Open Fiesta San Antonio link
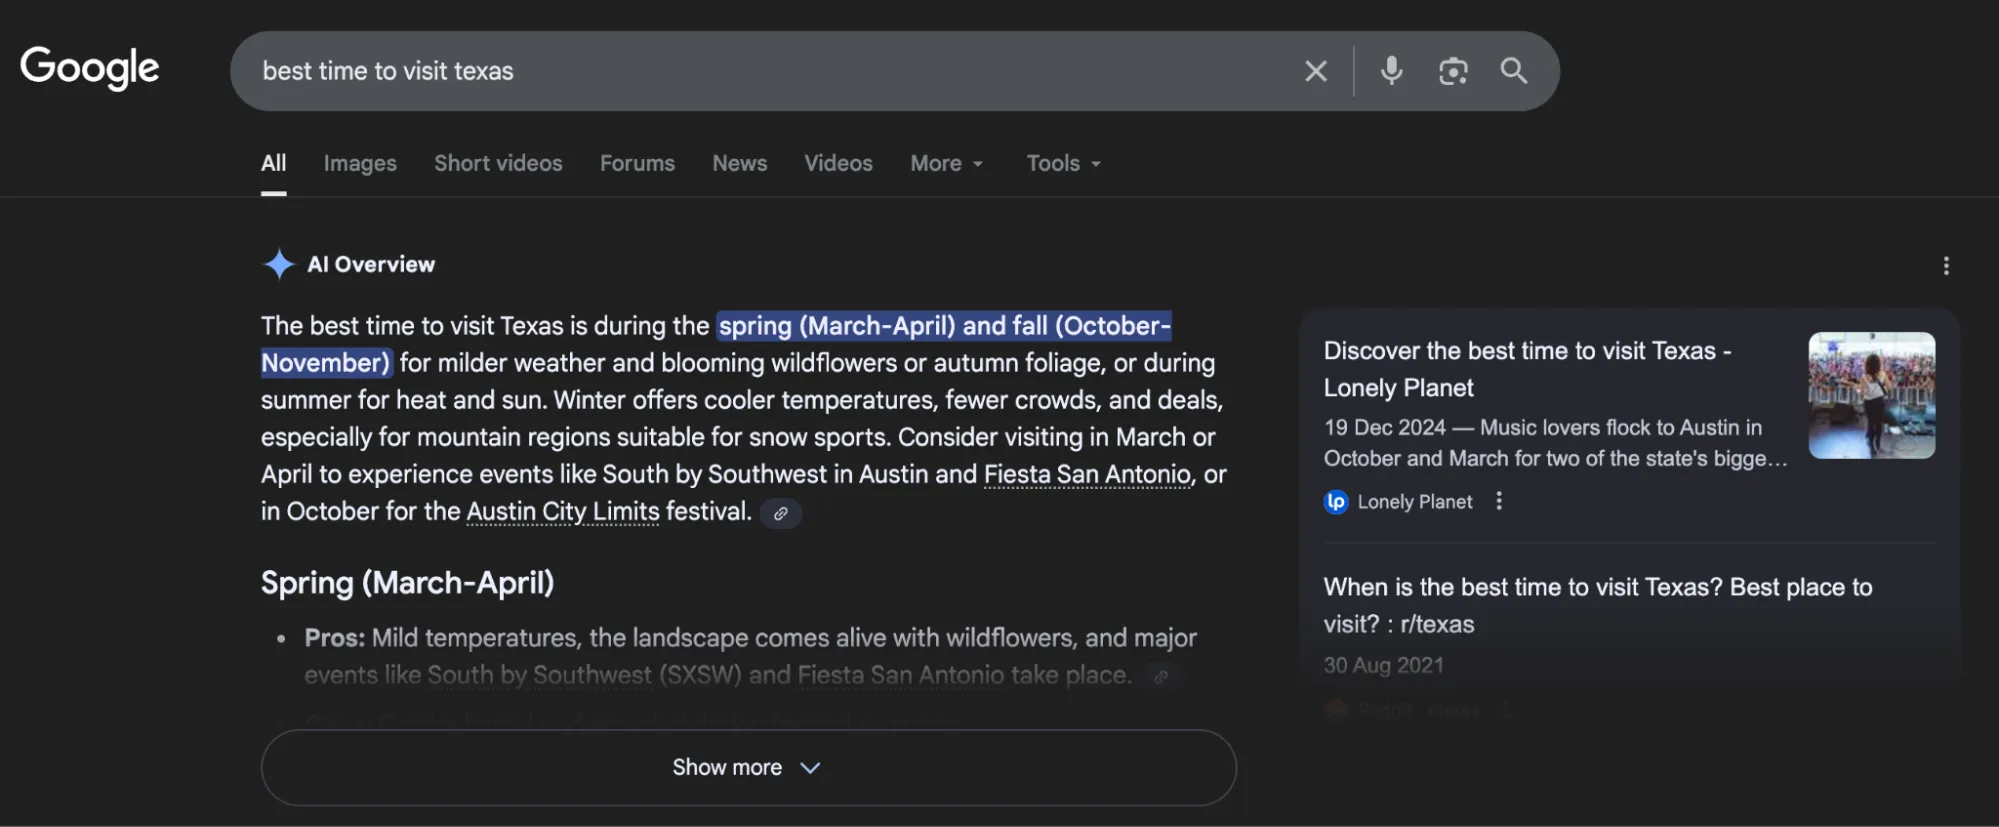1999x827 pixels. coord(1087,474)
